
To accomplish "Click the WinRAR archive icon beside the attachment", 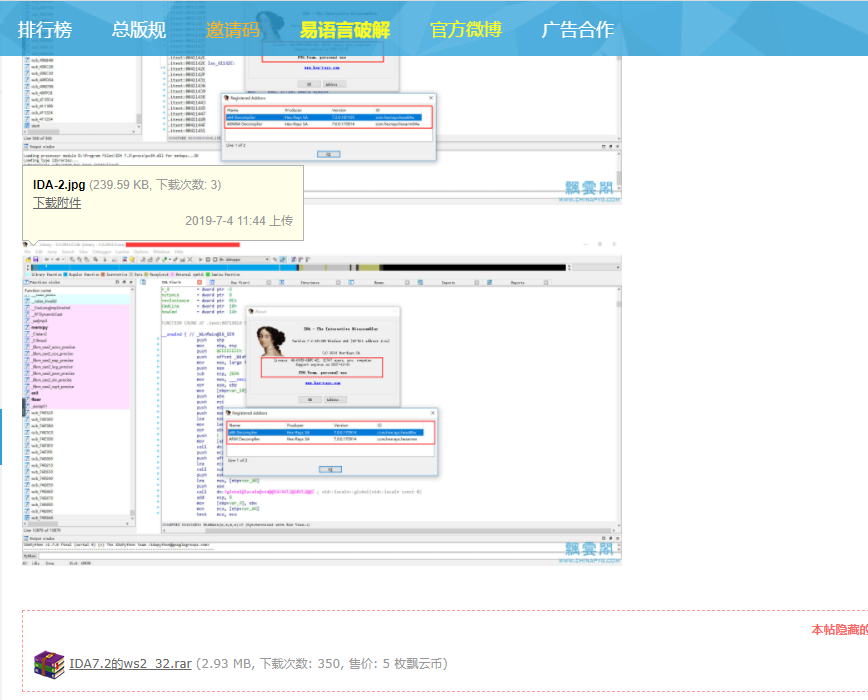I will coord(49,664).
